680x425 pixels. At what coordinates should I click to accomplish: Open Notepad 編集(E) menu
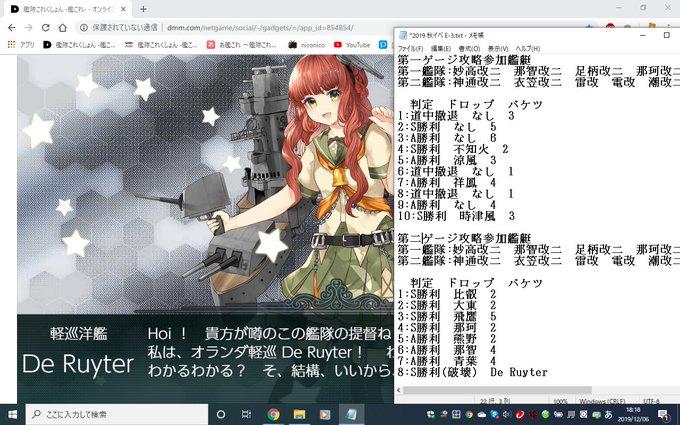(x=441, y=49)
